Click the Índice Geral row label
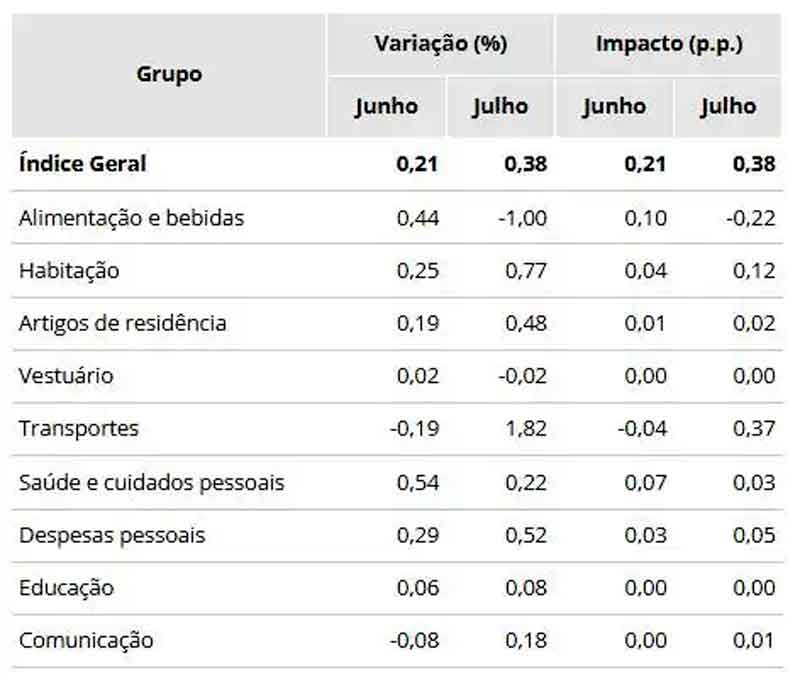The image size is (800, 680). tap(83, 164)
